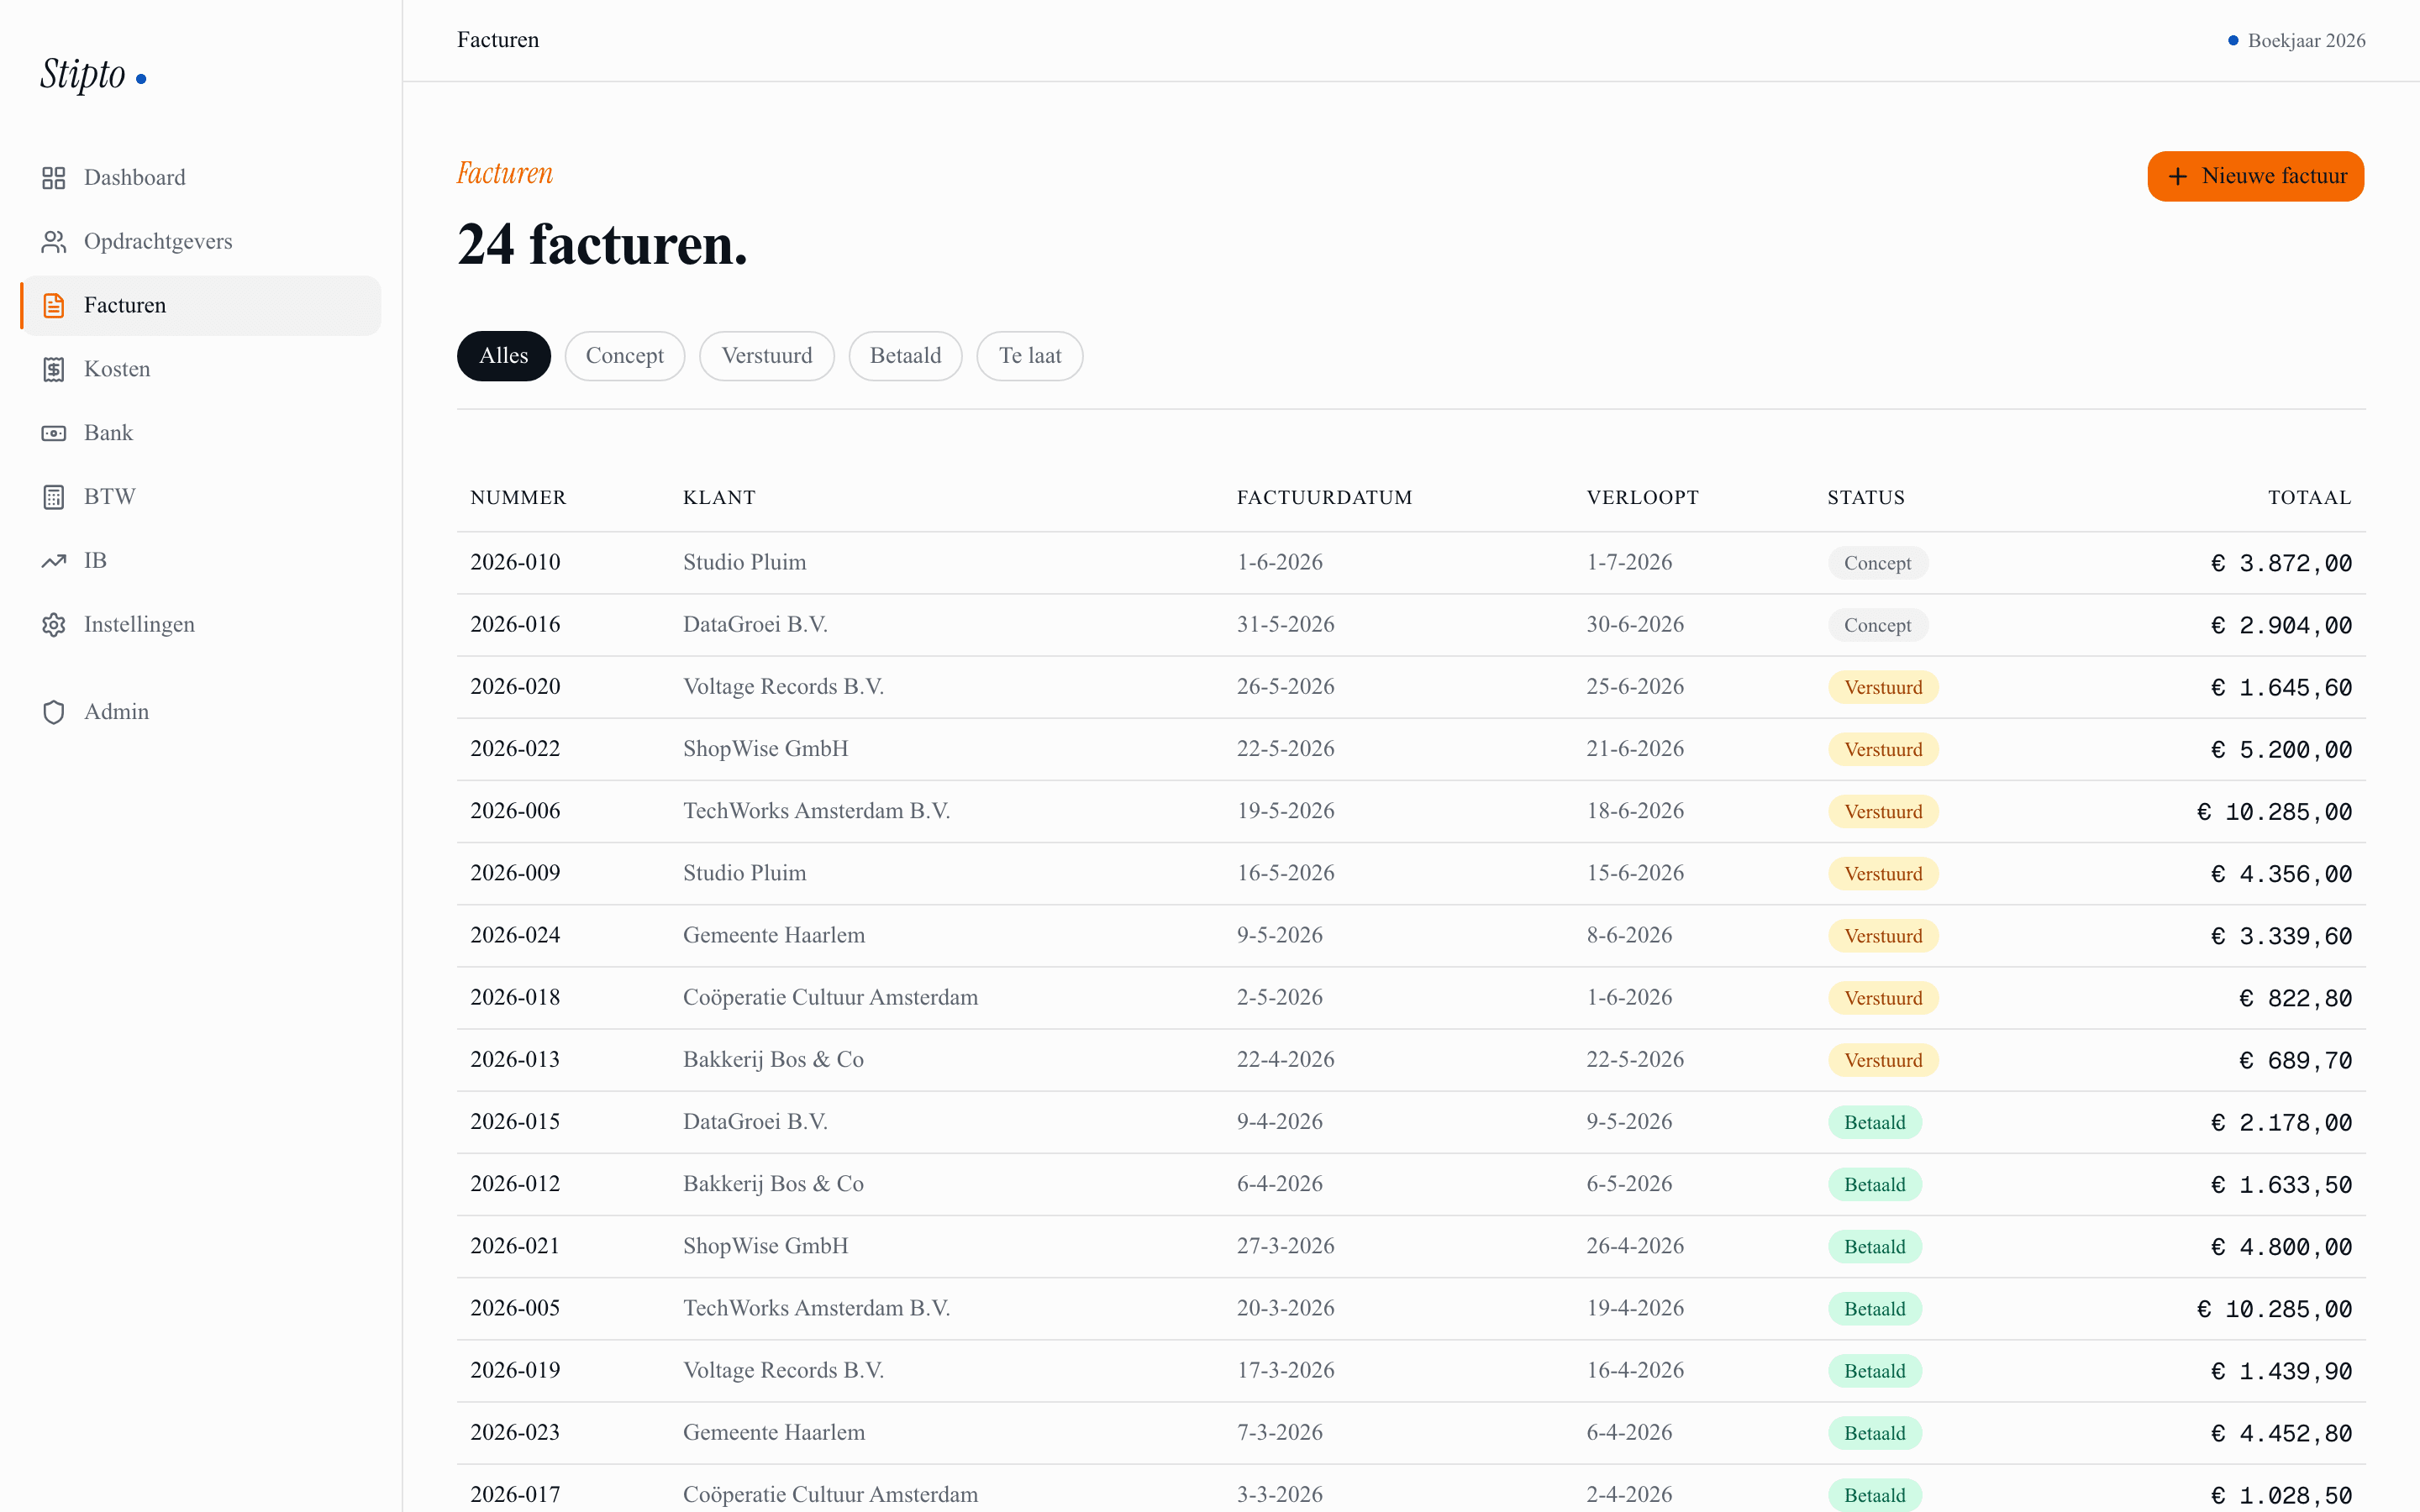Open the Dashboard grid icon
This screenshot has height=1512, width=2420.
[54, 178]
